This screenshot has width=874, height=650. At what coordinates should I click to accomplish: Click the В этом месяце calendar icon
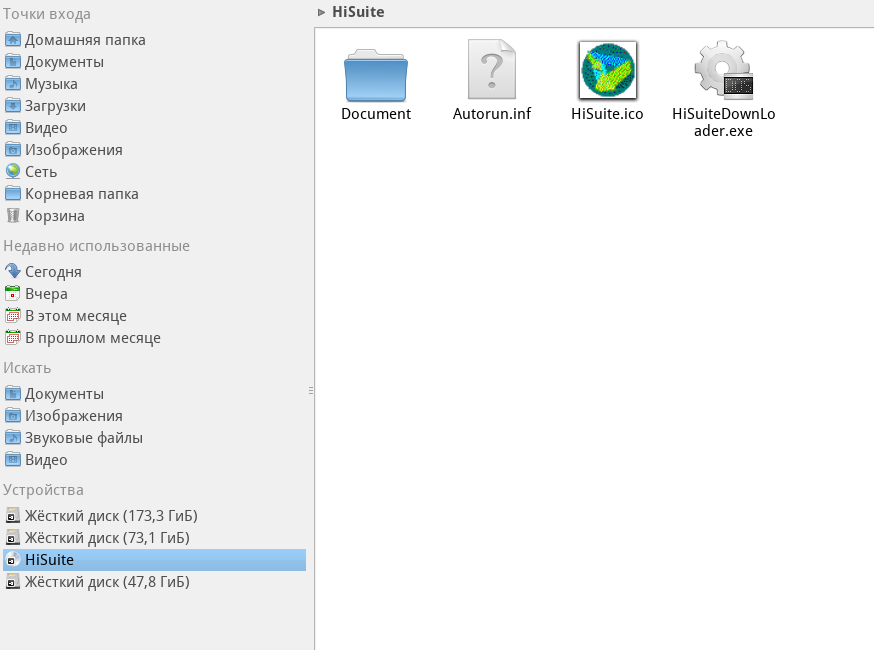click(x=13, y=316)
